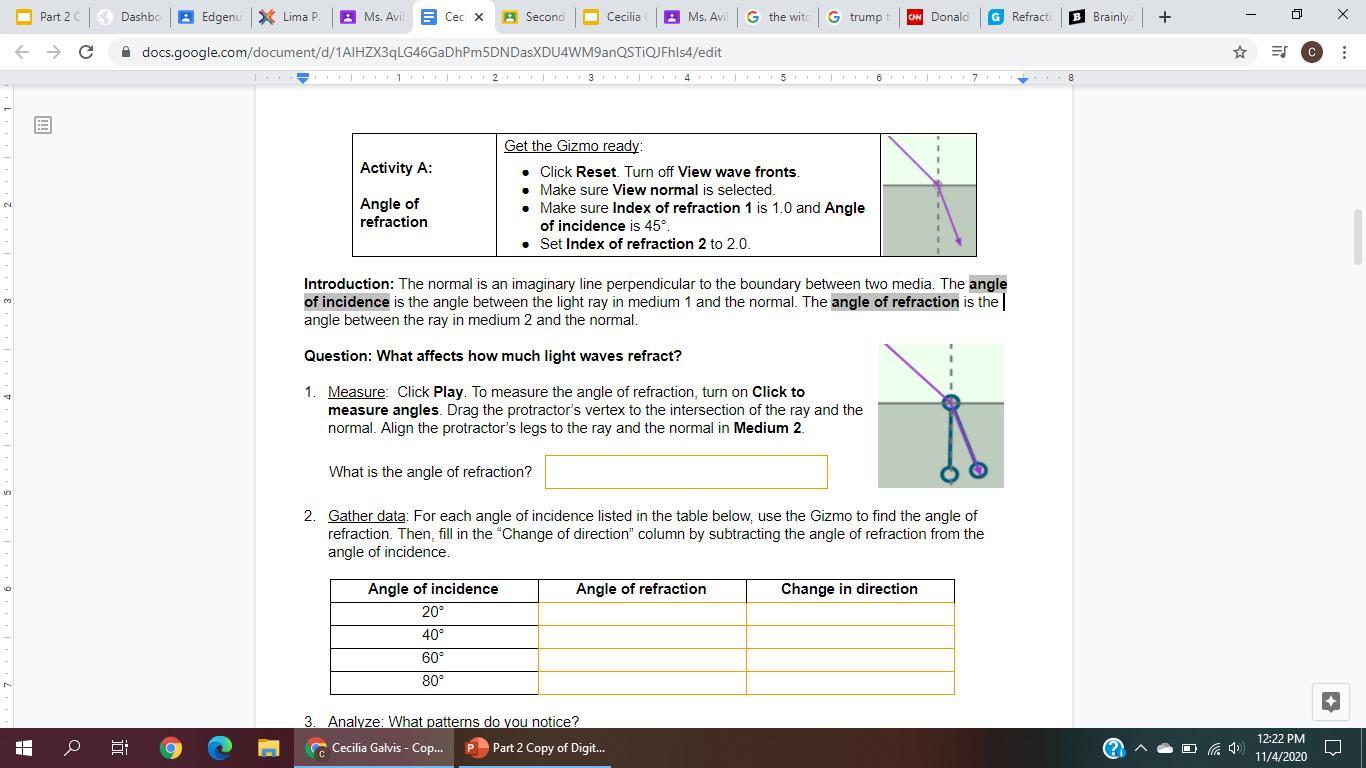Click the underlined word 'Measure'

(356, 392)
